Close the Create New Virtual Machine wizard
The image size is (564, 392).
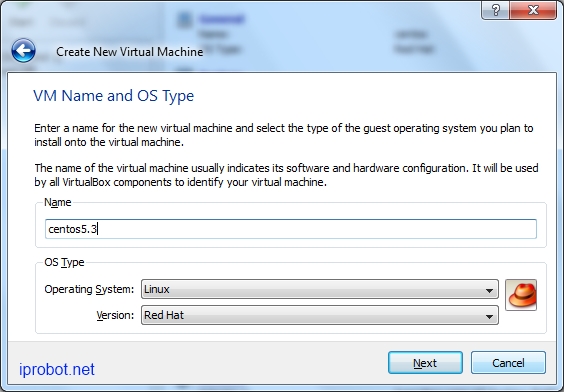533,10
